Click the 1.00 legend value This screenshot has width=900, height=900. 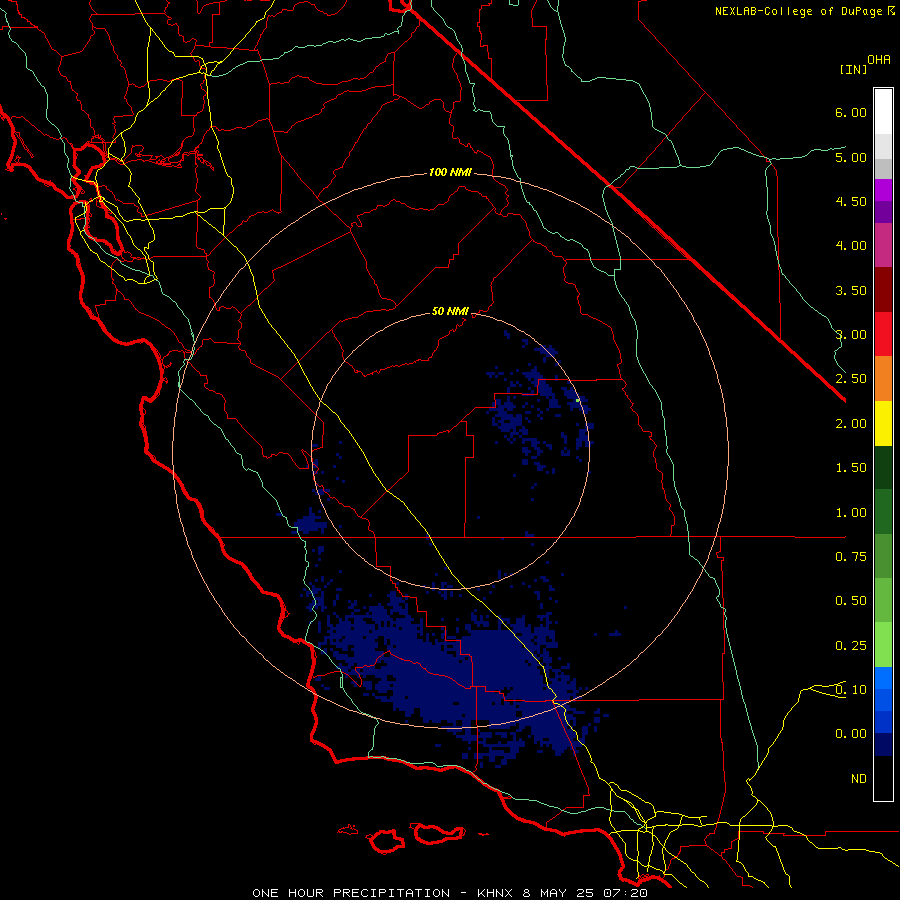click(x=851, y=513)
